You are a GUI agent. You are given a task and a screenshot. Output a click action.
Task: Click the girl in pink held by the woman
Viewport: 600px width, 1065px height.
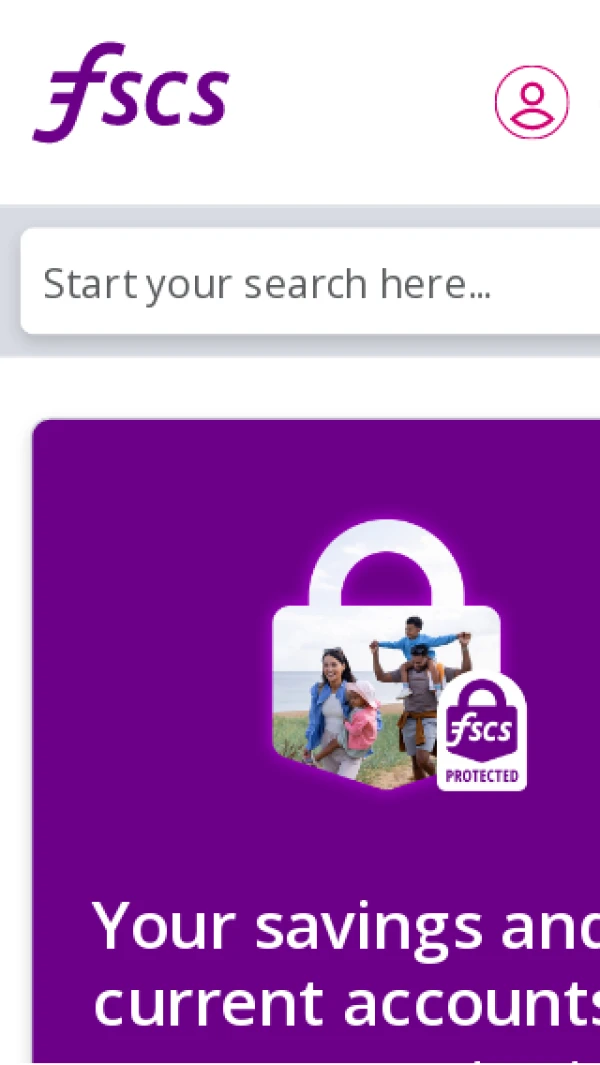click(x=361, y=720)
